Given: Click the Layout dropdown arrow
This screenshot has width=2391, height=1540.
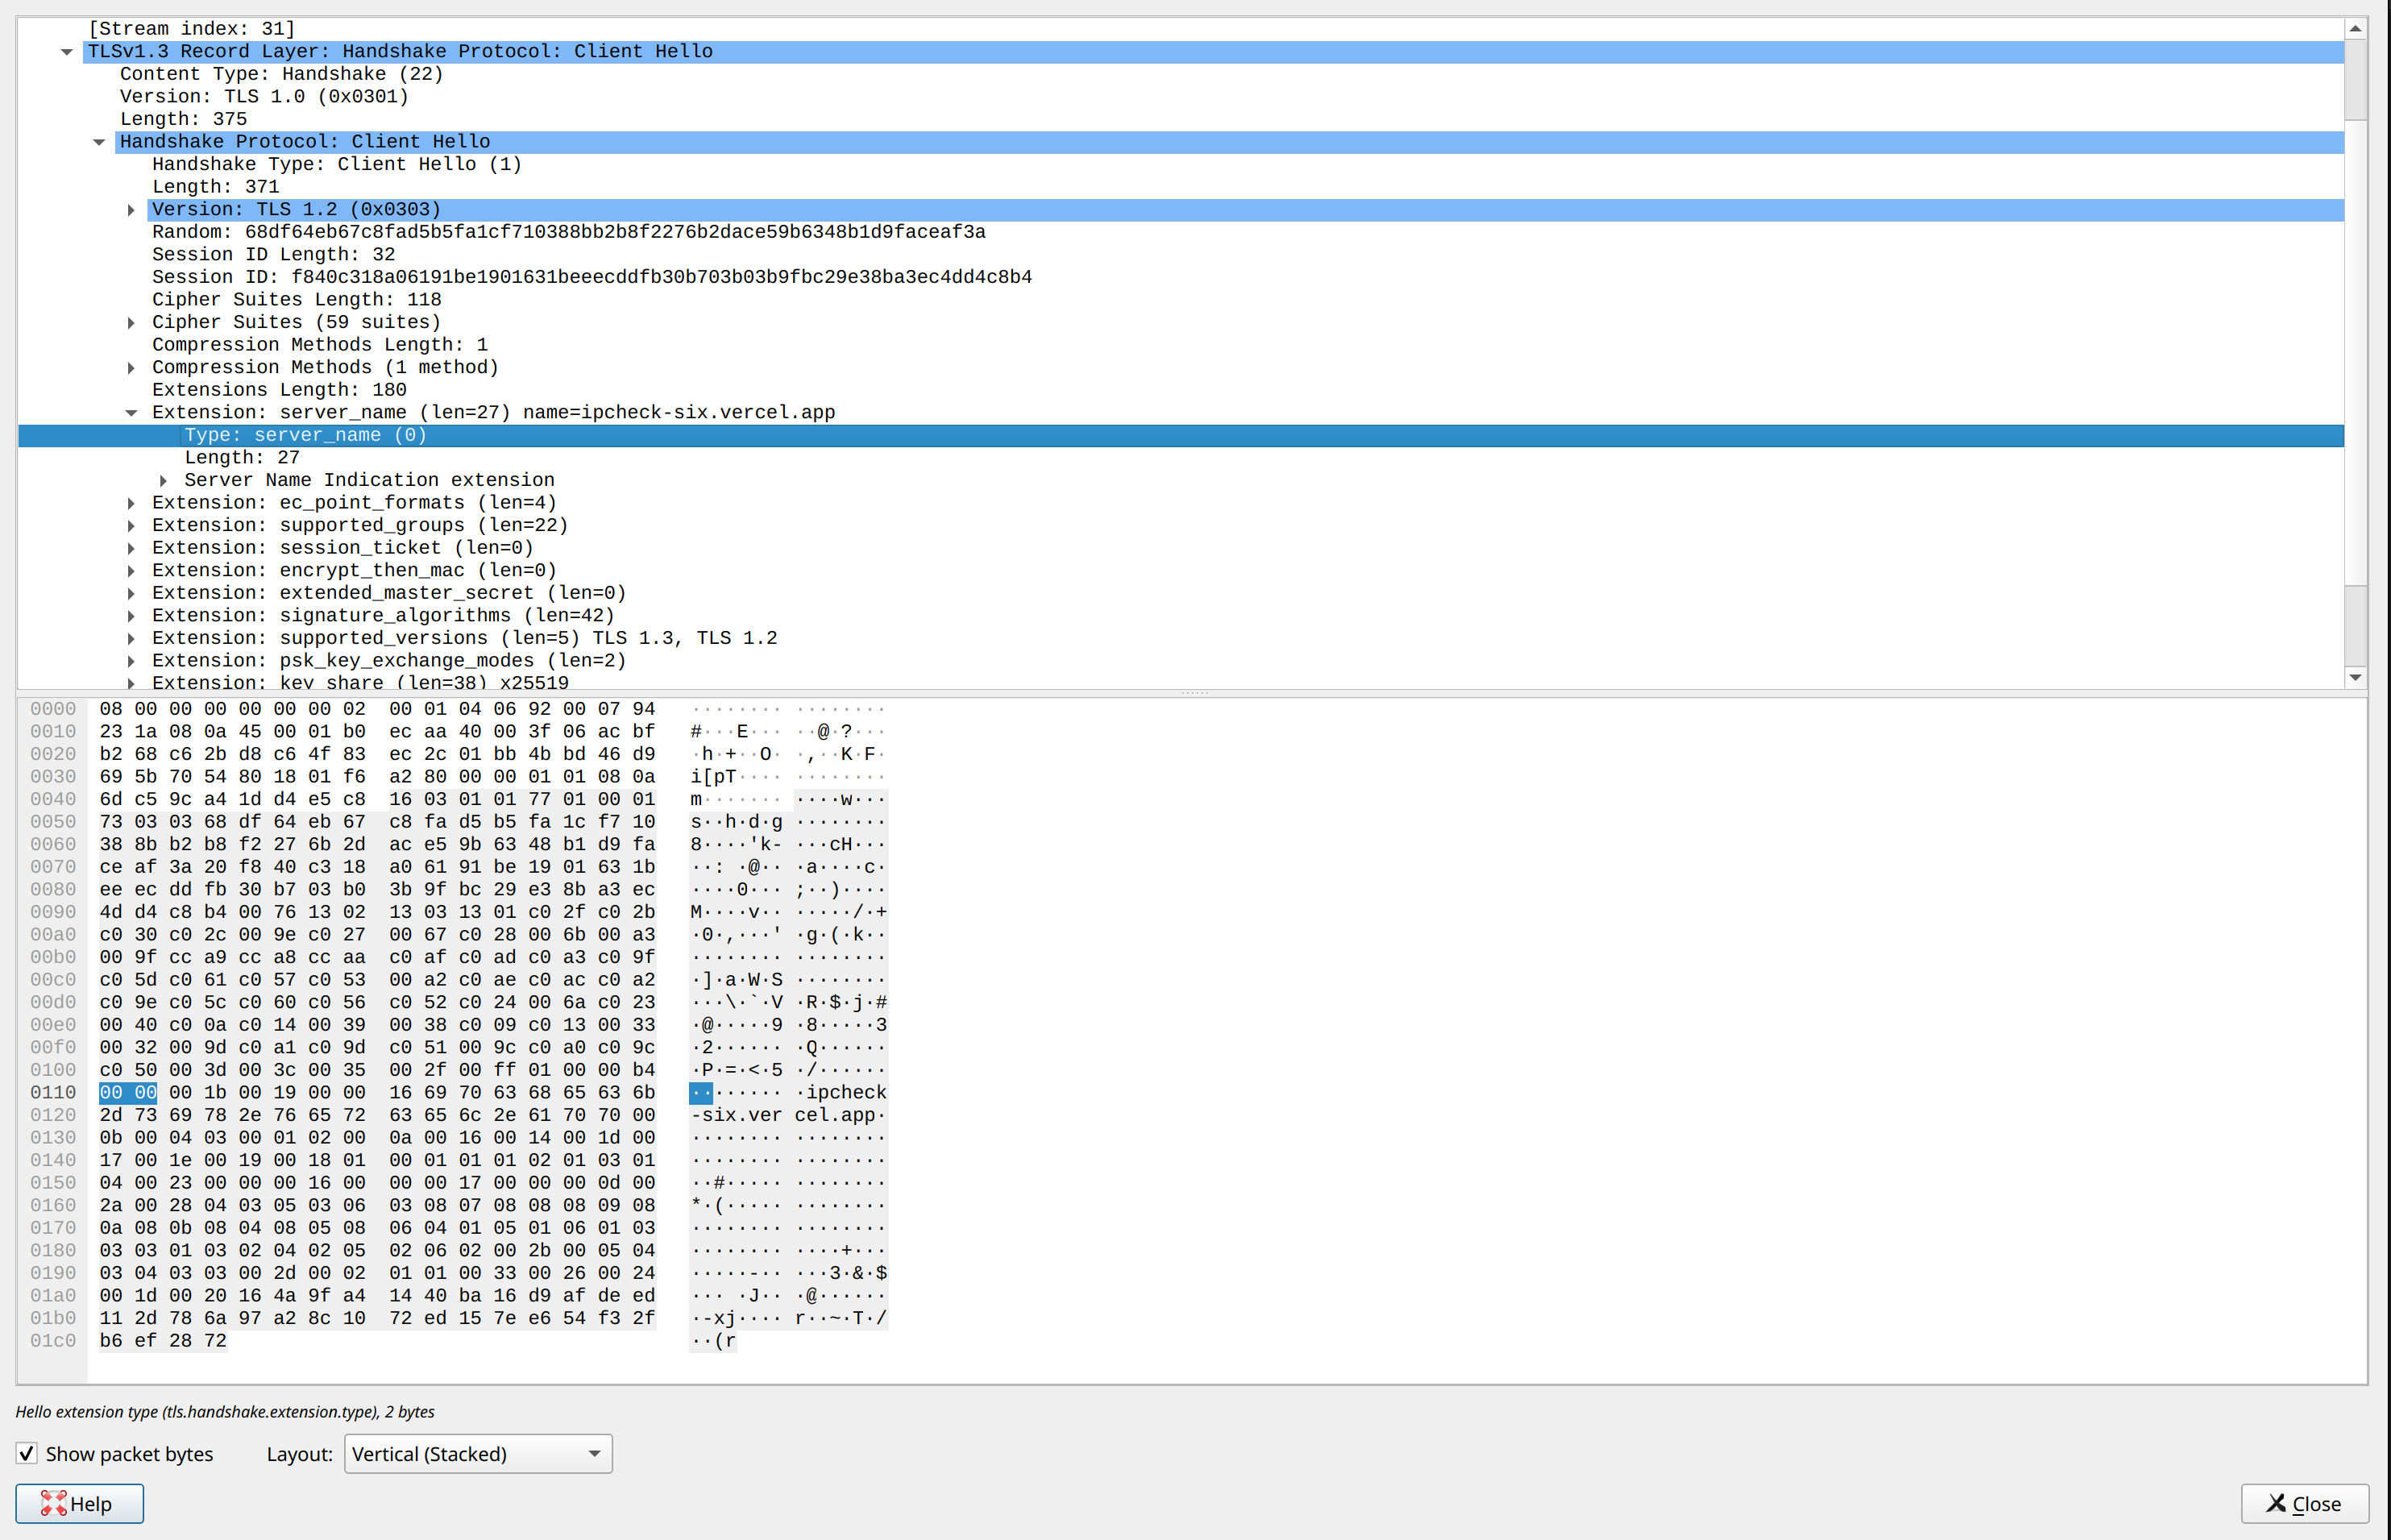Looking at the screenshot, I should point(594,1453).
